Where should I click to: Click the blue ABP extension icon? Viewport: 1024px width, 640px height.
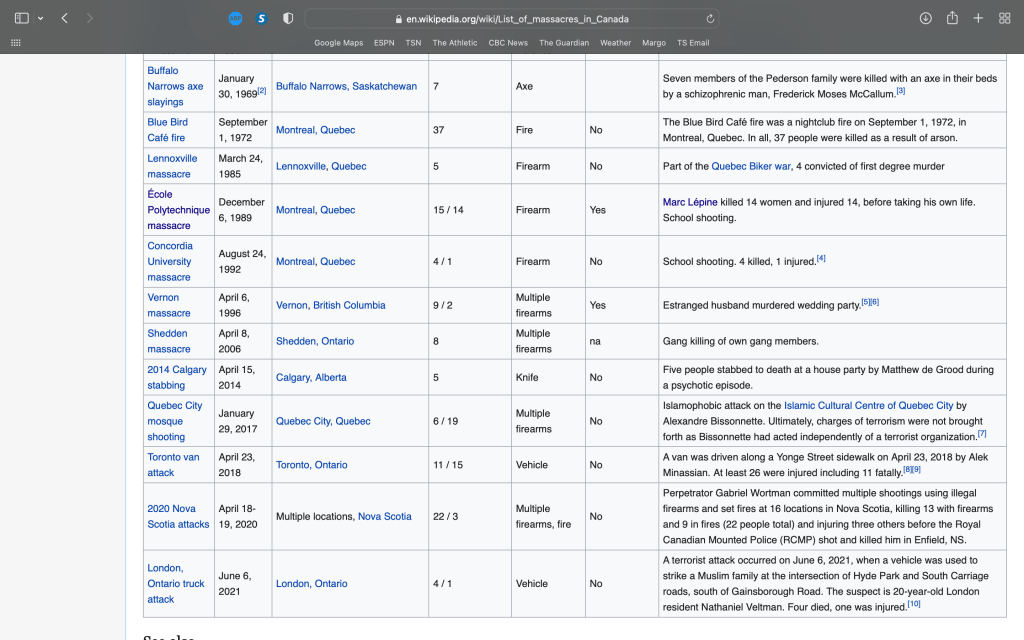click(235, 18)
